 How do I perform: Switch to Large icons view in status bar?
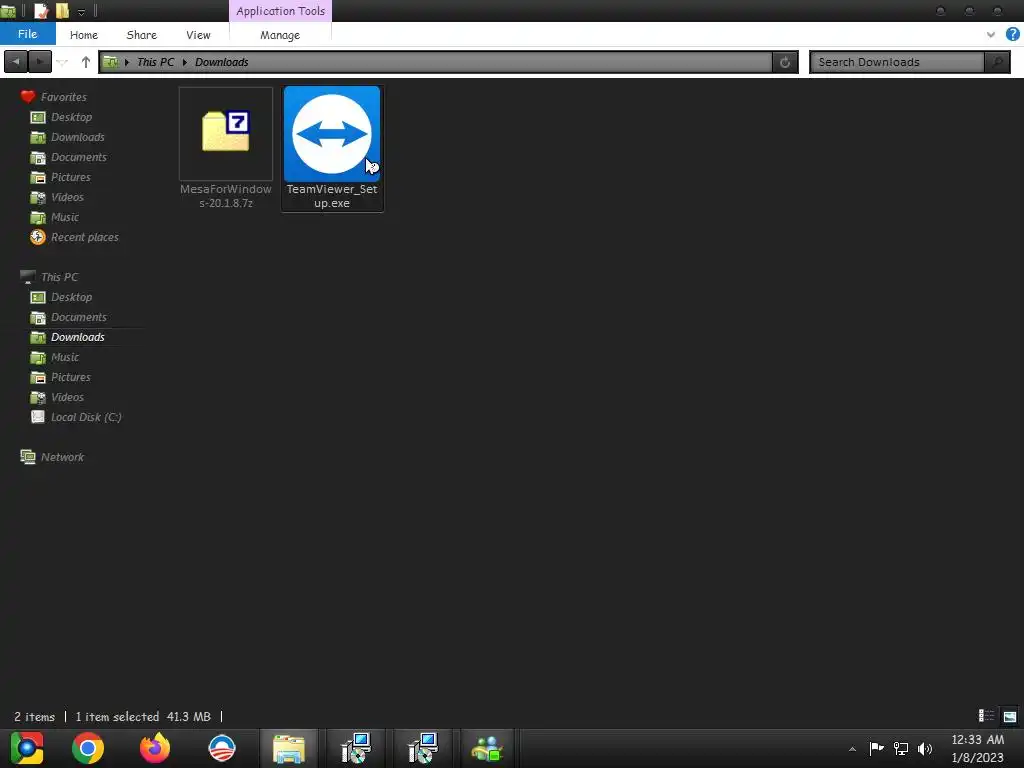(x=1010, y=716)
